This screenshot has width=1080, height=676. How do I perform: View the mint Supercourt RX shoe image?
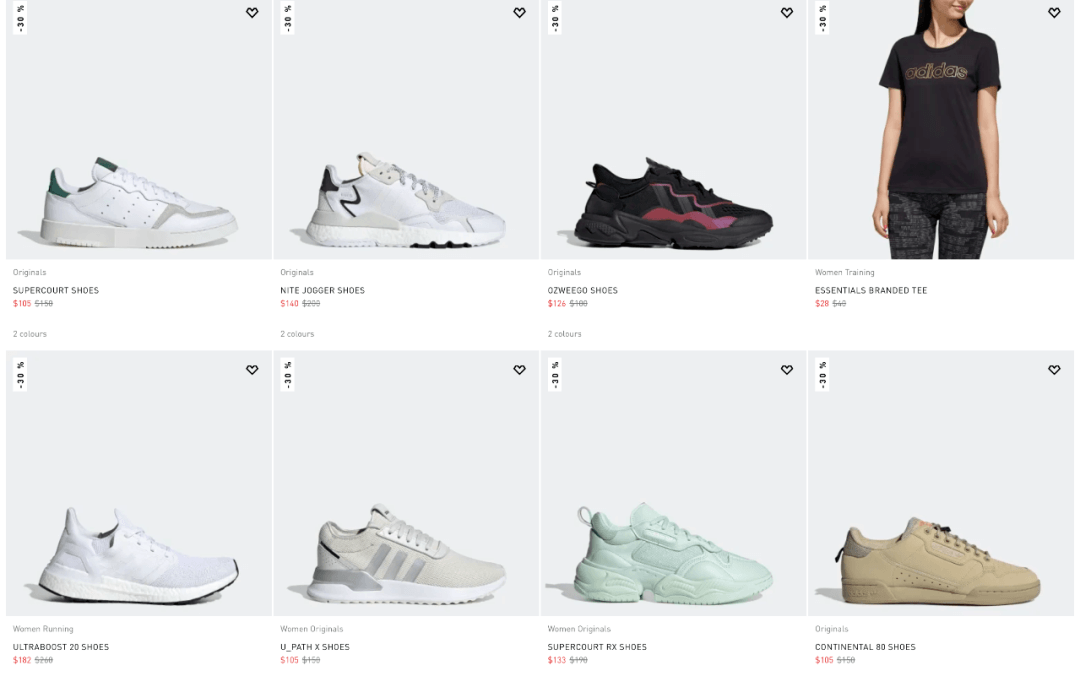point(672,553)
